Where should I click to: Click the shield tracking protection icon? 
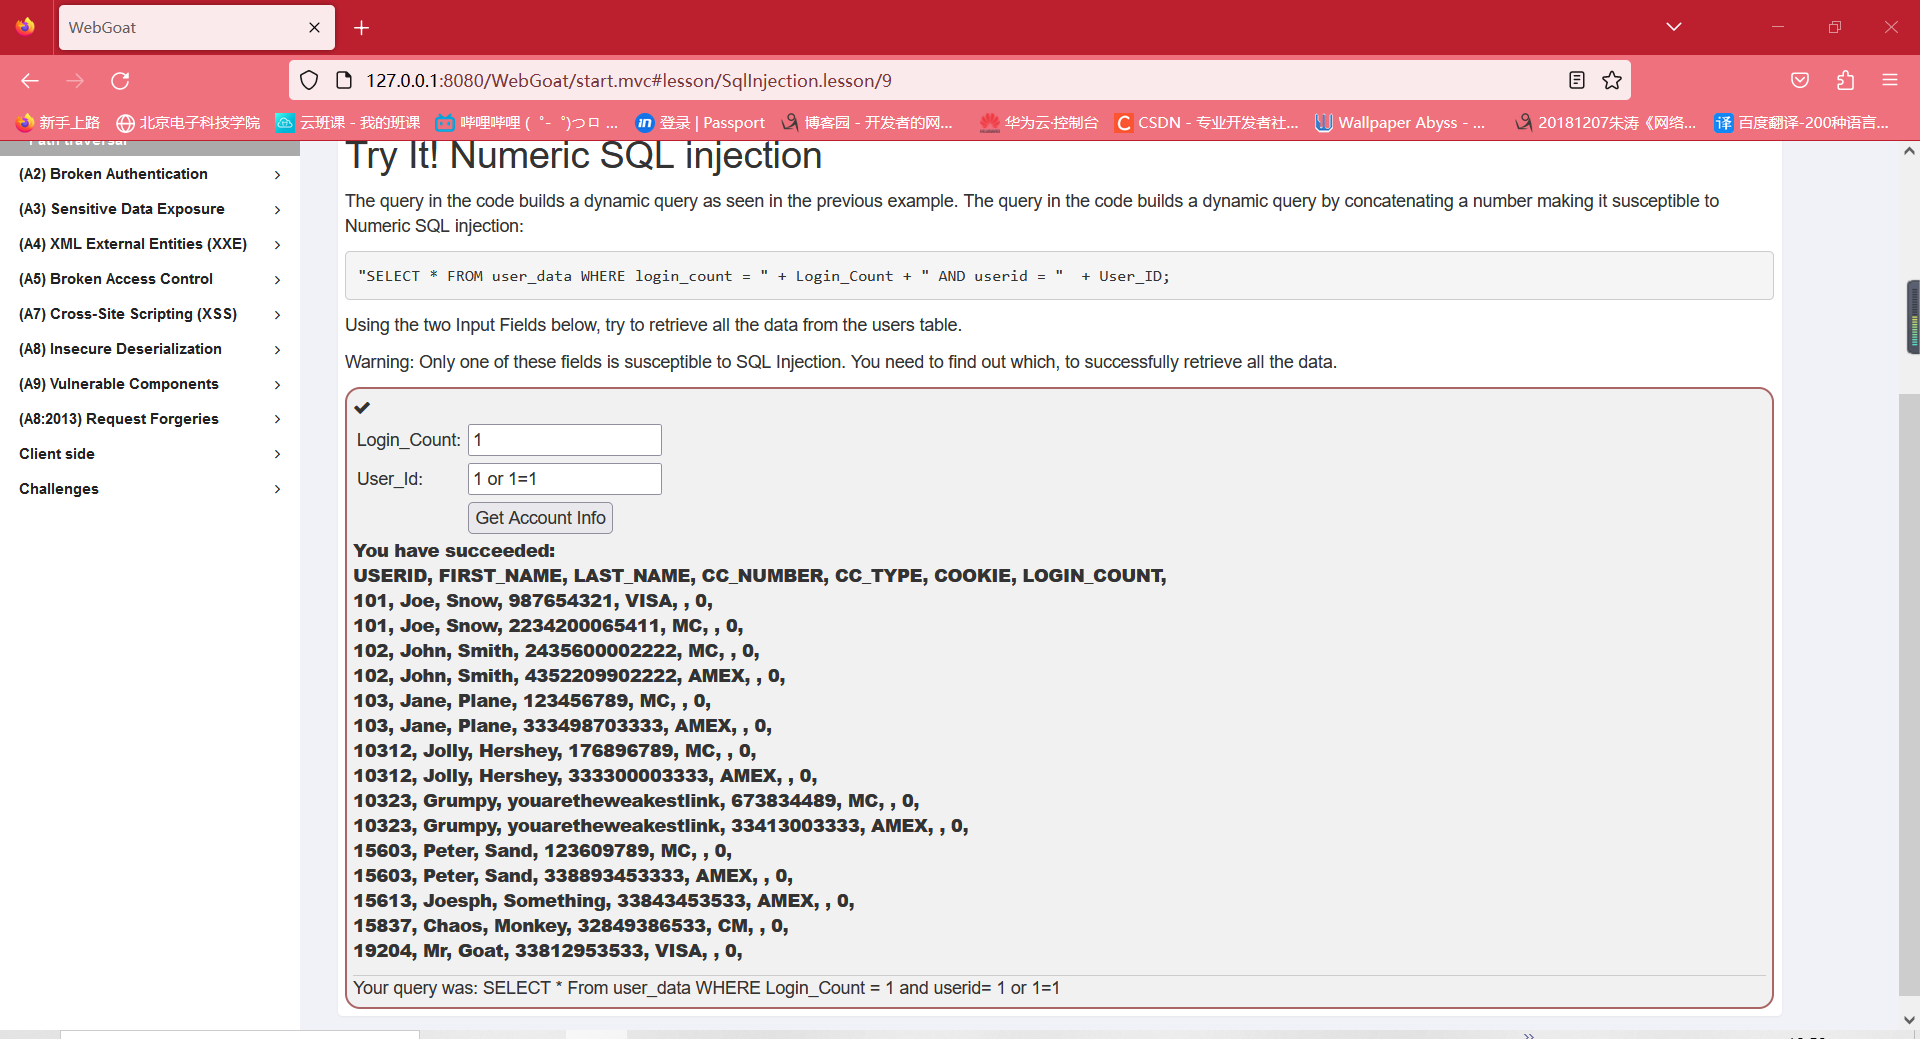[x=309, y=80]
